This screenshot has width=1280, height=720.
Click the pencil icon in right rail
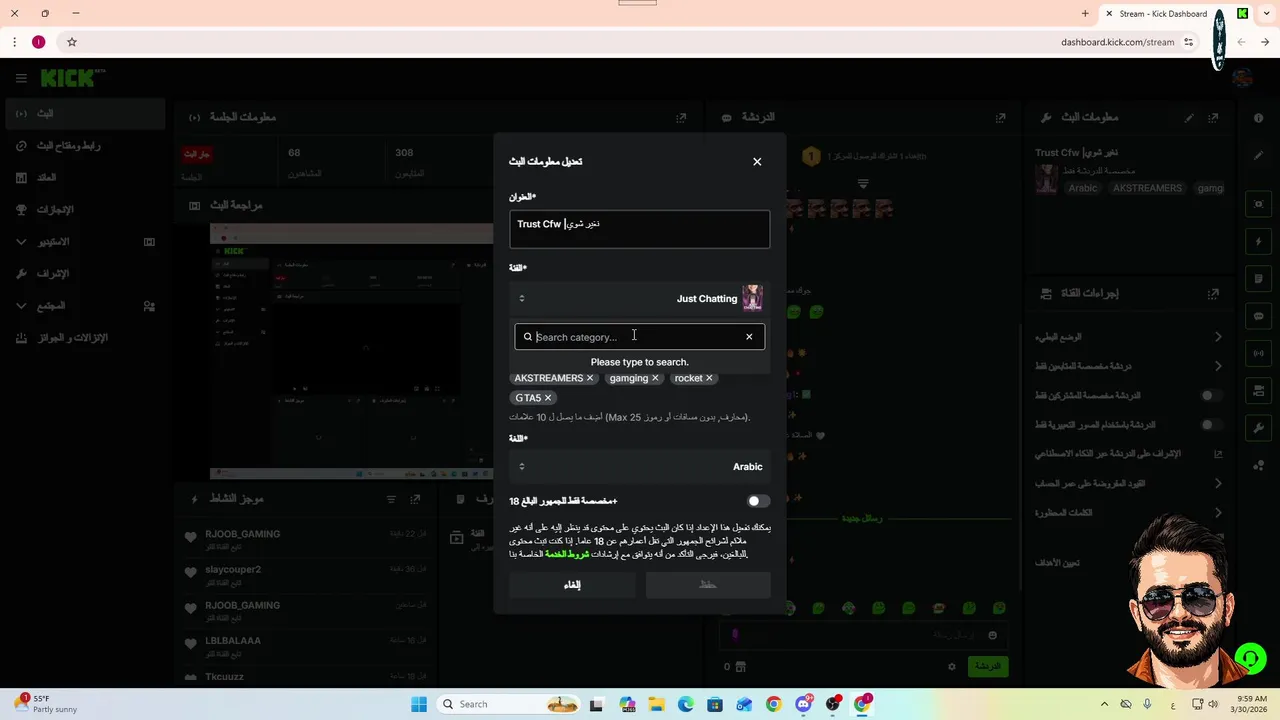[1259, 155]
